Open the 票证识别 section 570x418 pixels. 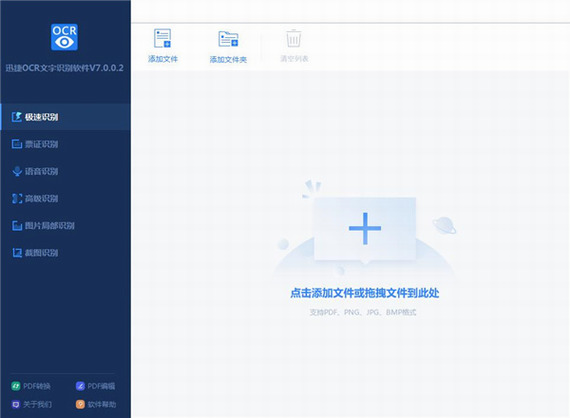tap(65, 144)
